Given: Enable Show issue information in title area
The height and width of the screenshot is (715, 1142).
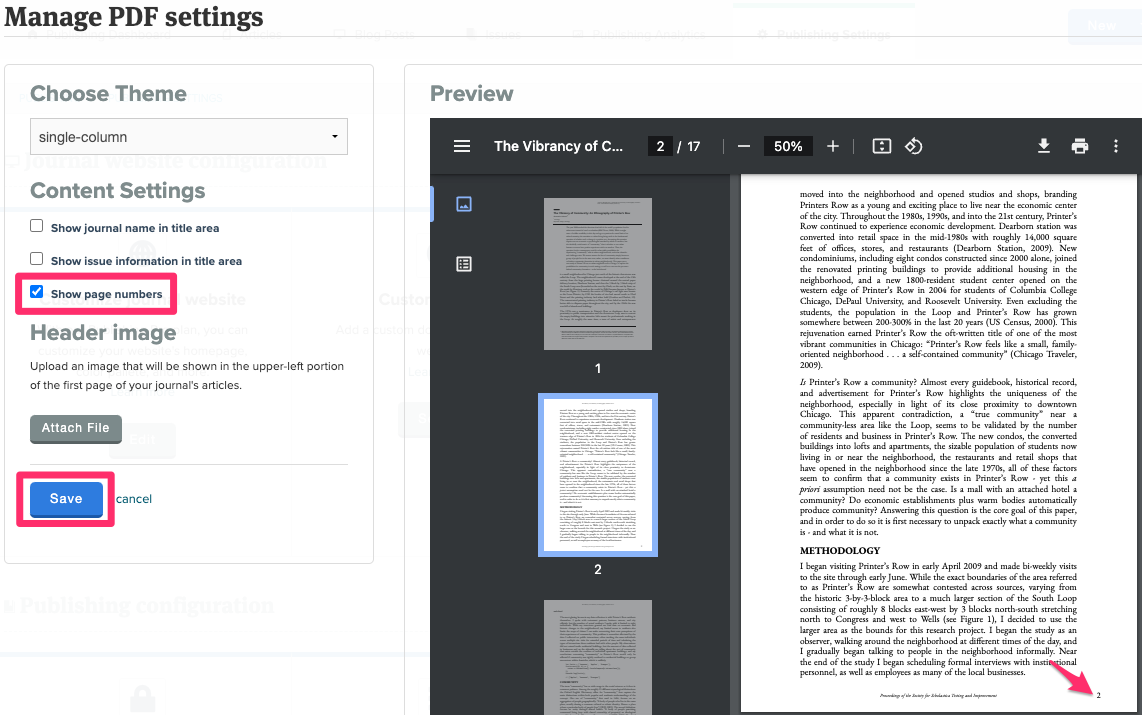Looking at the screenshot, I should click(36, 259).
